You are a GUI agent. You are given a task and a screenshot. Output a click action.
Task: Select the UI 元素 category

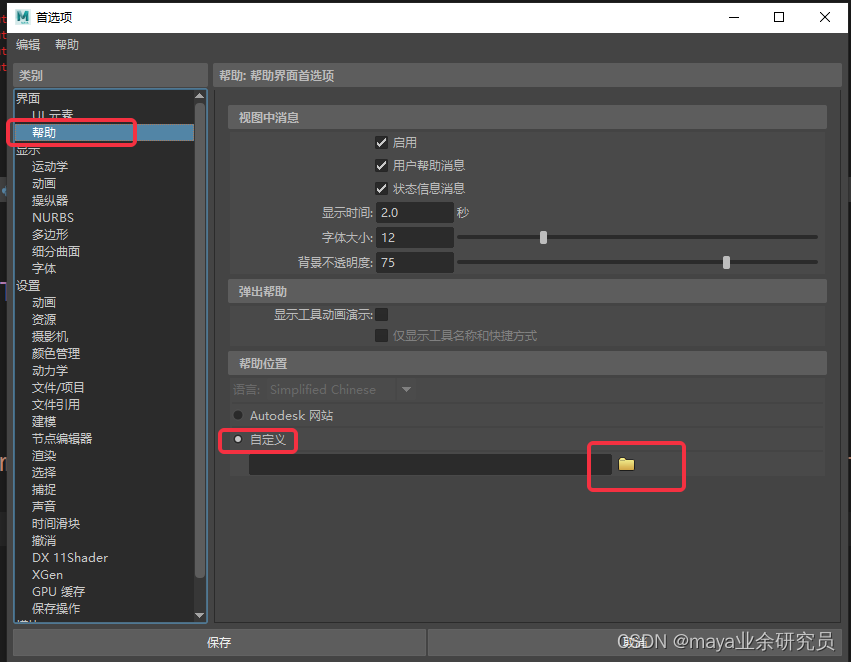[x=52, y=115]
